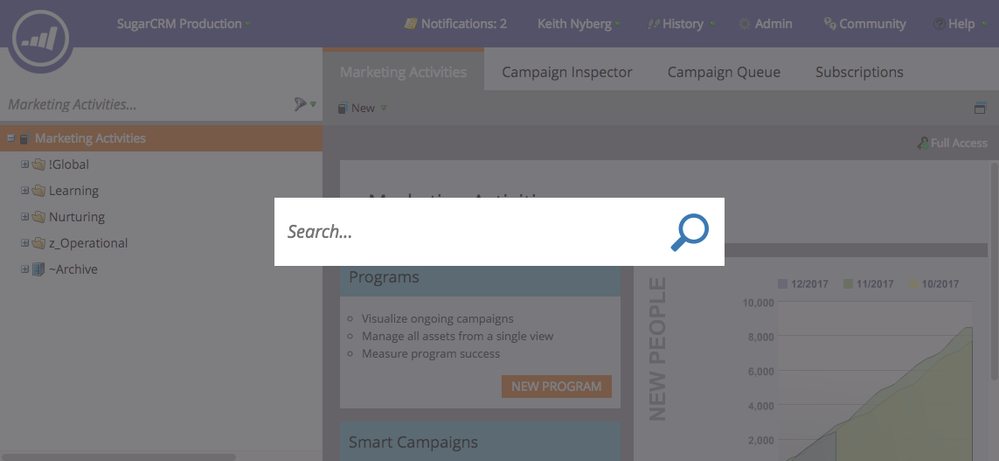This screenshot has height=461, width=999.
Task: Click the Notifications note icon
Action: click(x=411, y=24)
